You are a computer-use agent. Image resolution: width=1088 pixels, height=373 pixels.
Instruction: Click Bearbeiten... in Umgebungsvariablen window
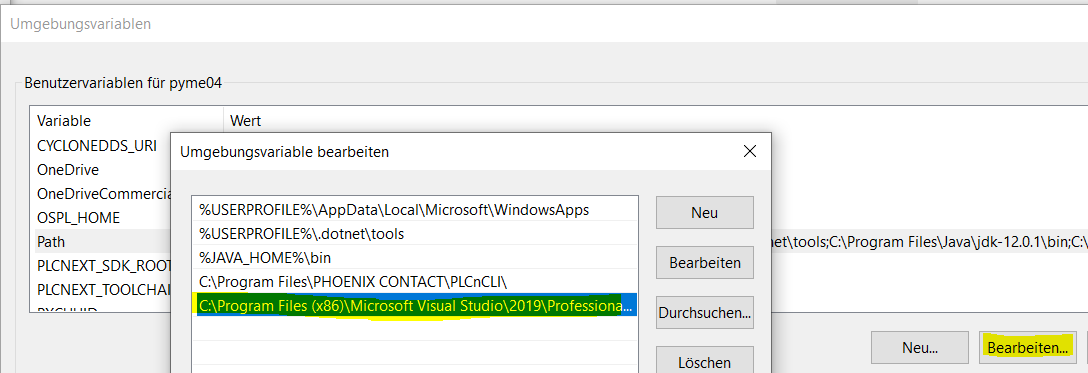[1028, 347]
